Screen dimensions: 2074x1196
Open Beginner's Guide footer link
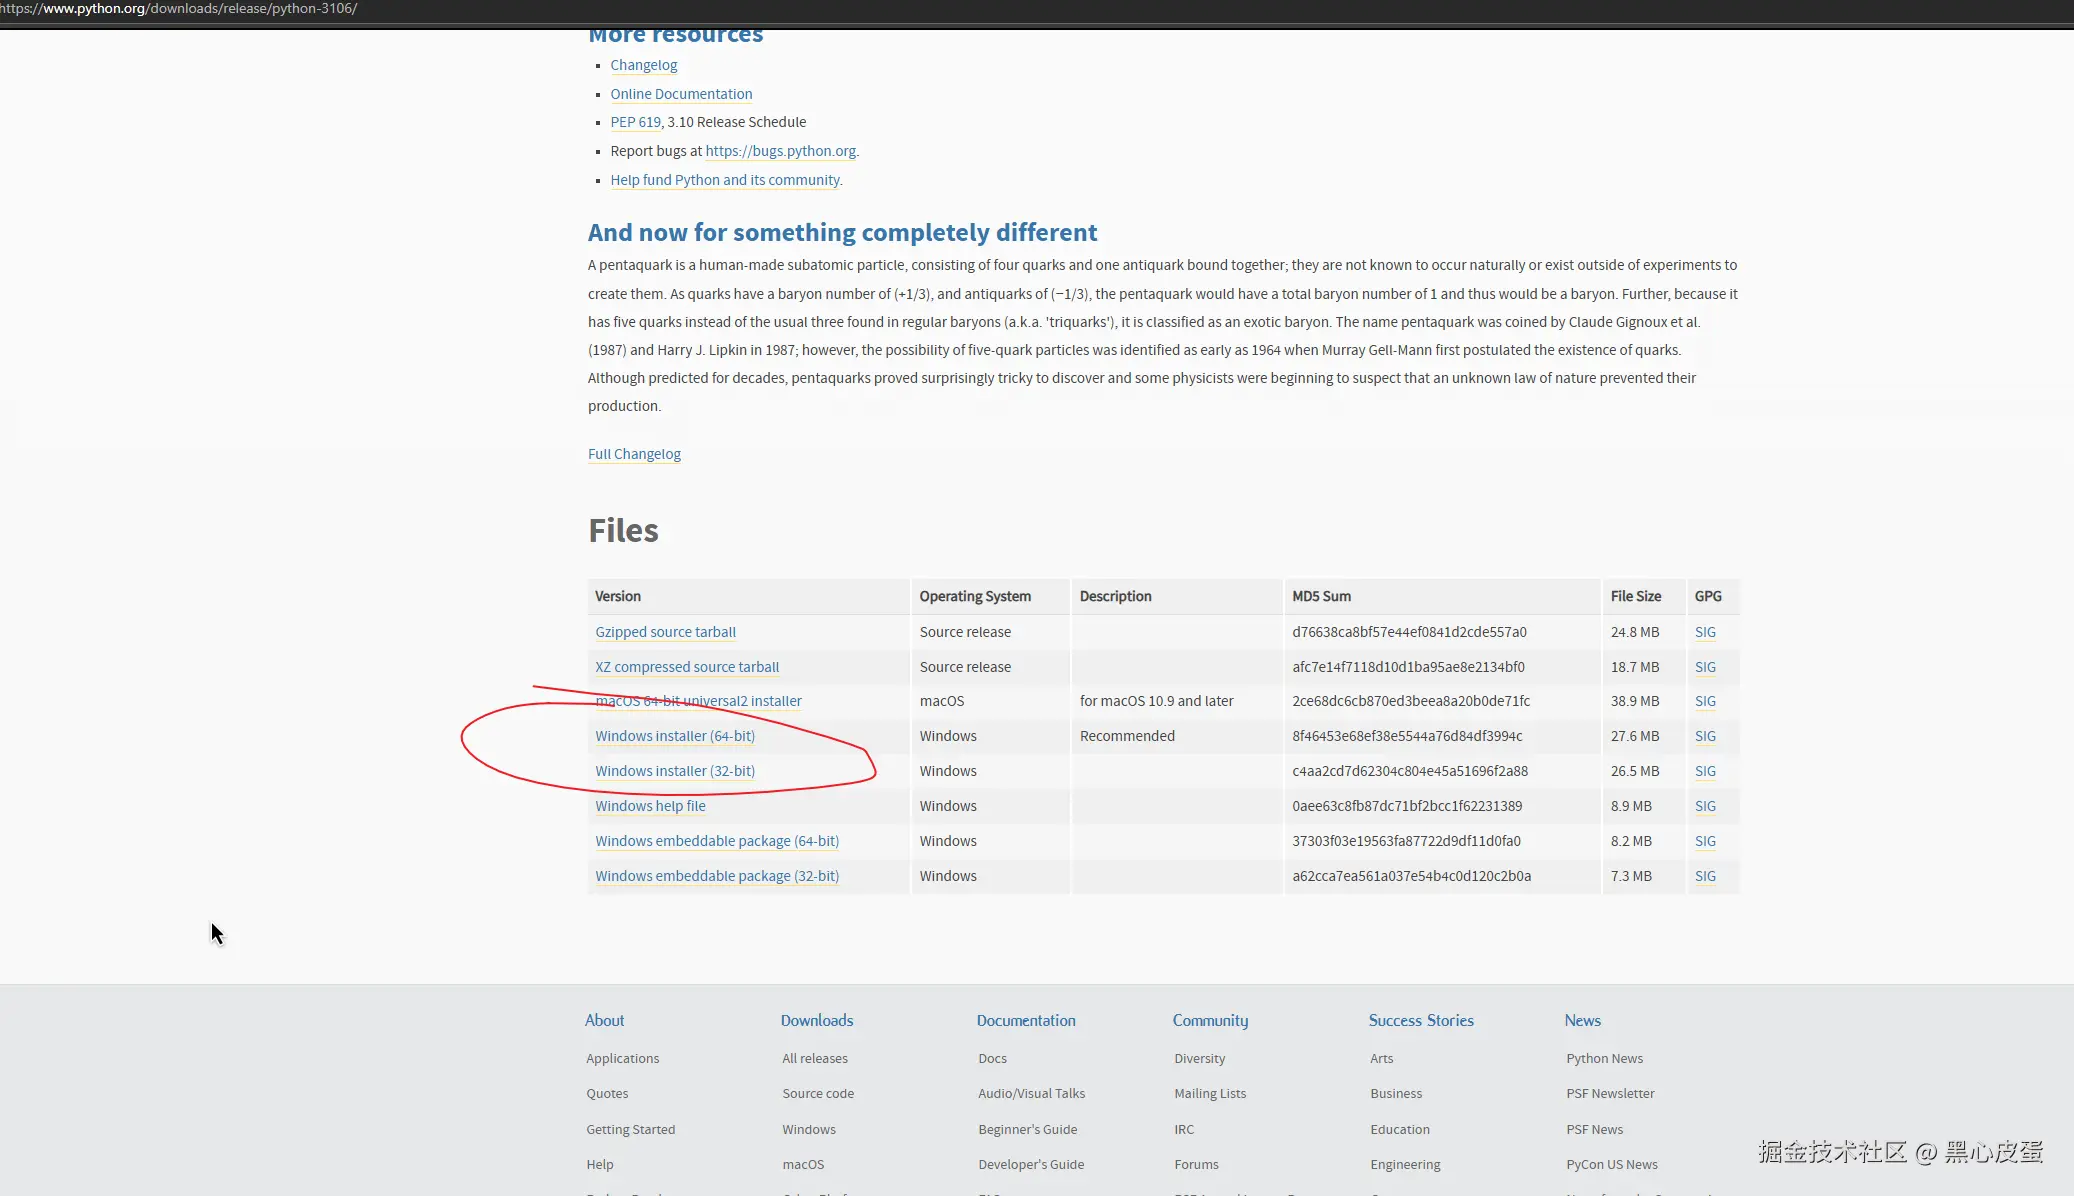point(1027,1129)
